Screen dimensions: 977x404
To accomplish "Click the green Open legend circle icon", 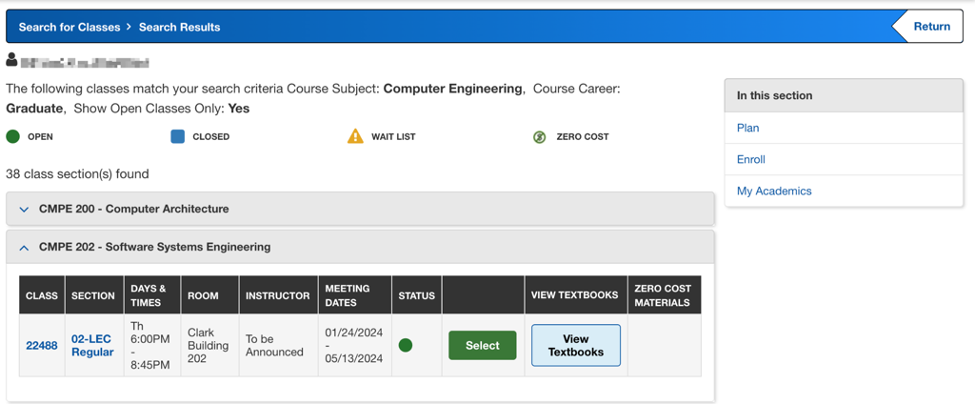I will click(x=13, y=137).
